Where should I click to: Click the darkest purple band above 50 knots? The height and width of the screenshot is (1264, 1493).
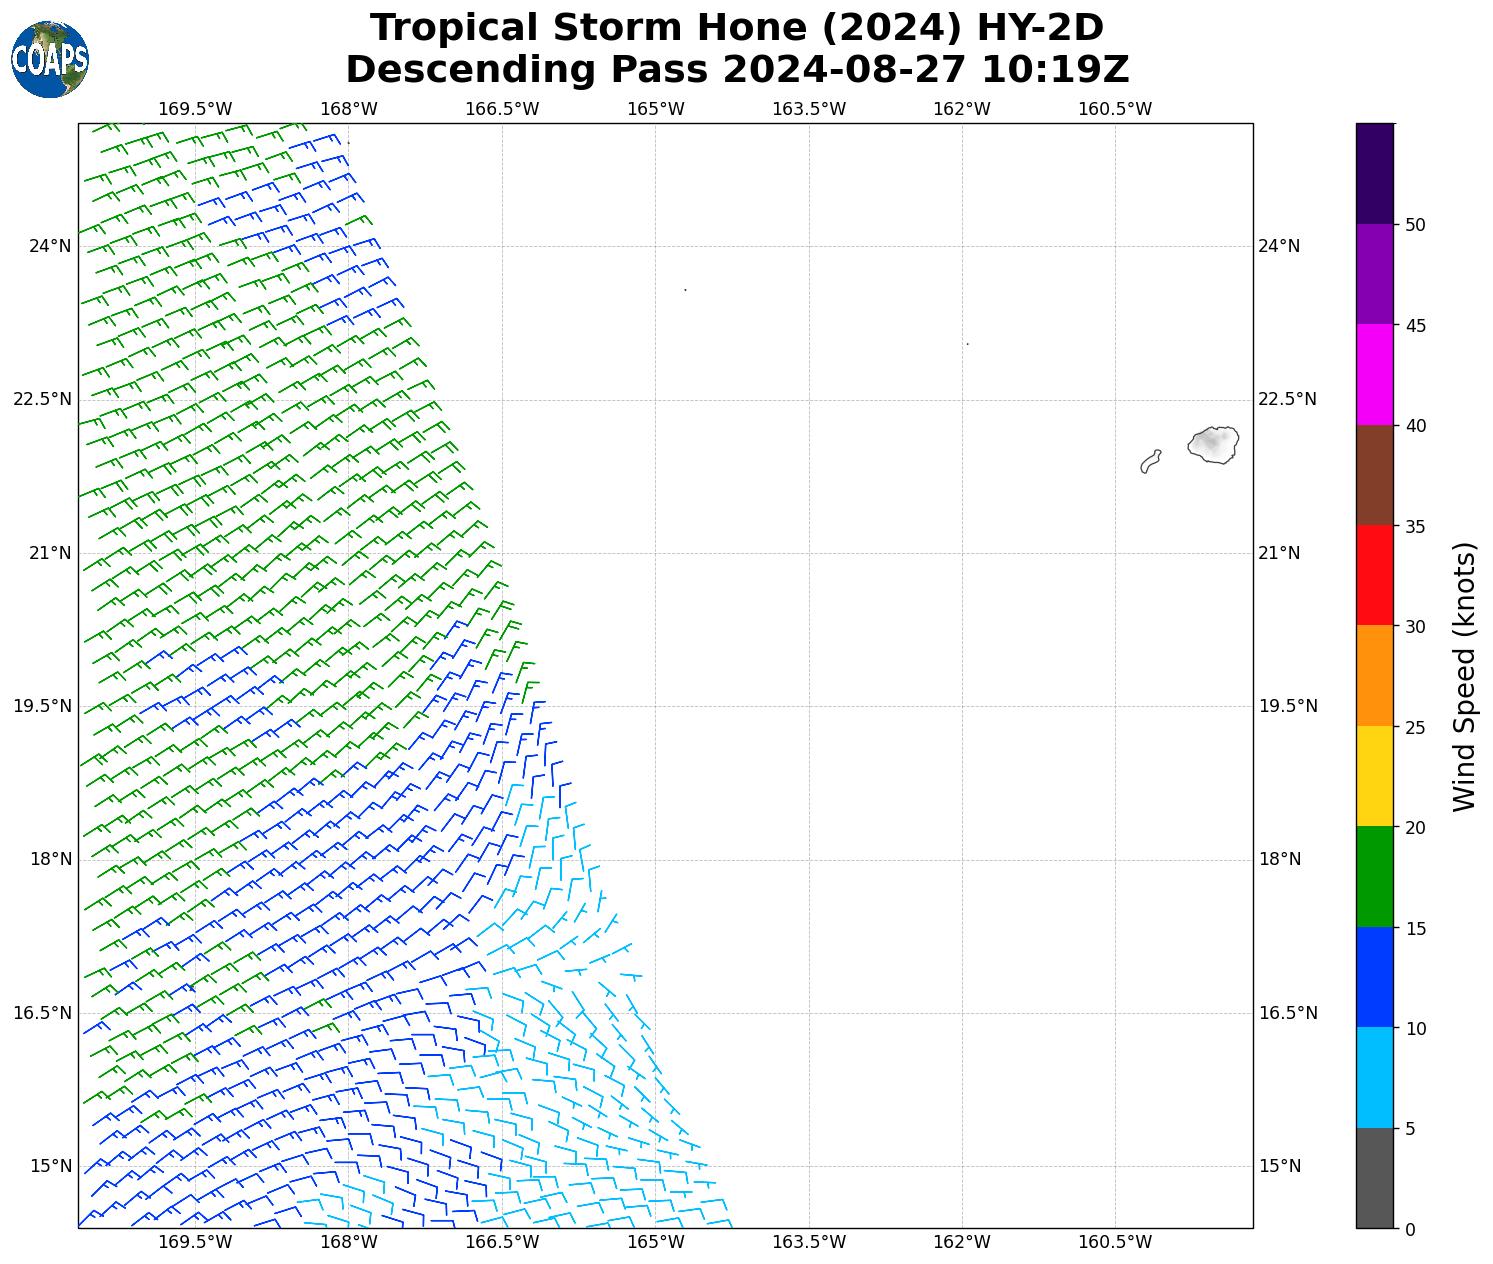(1375, 173)
